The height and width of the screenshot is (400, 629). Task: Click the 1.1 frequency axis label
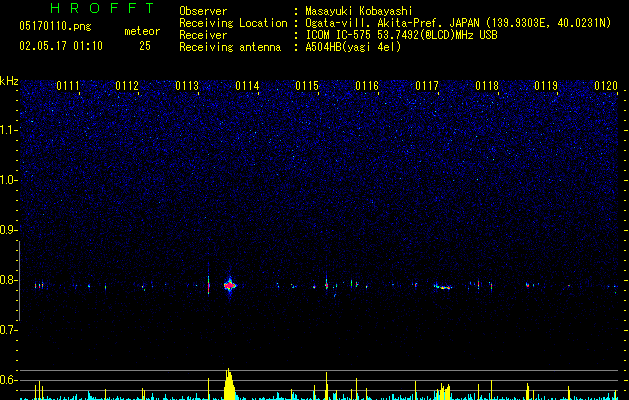7,130
